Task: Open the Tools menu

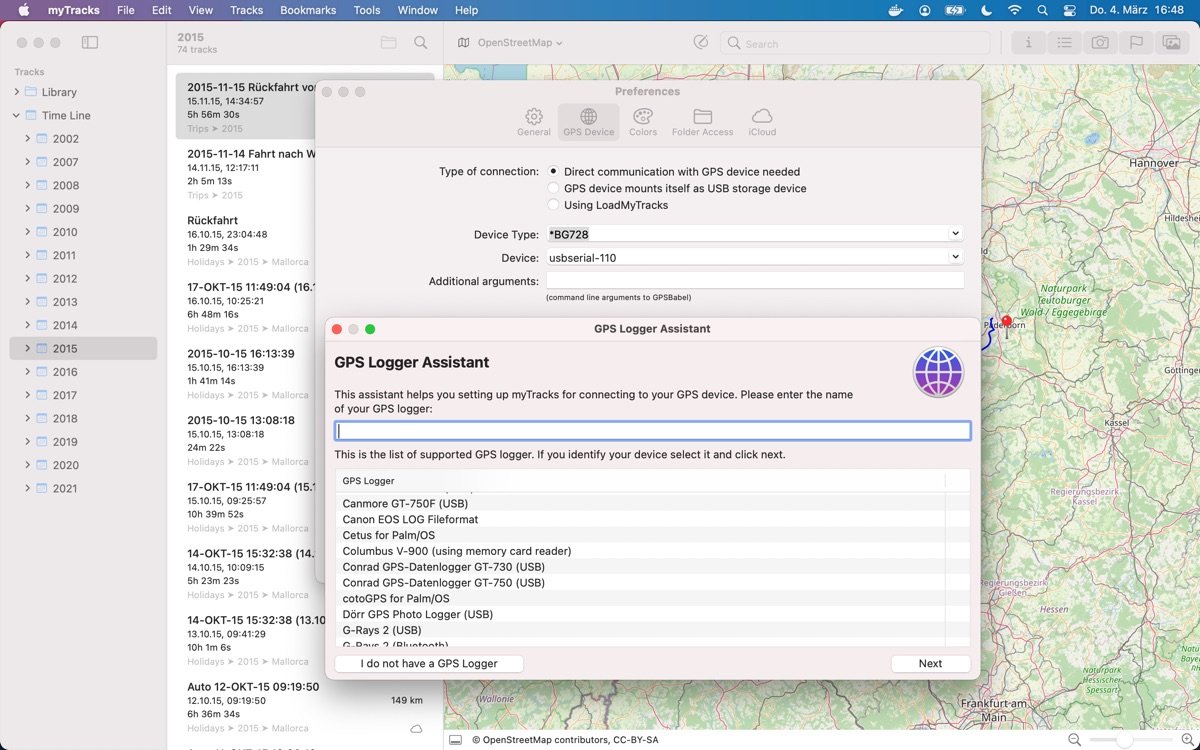Action: click(x=367, y=10)
